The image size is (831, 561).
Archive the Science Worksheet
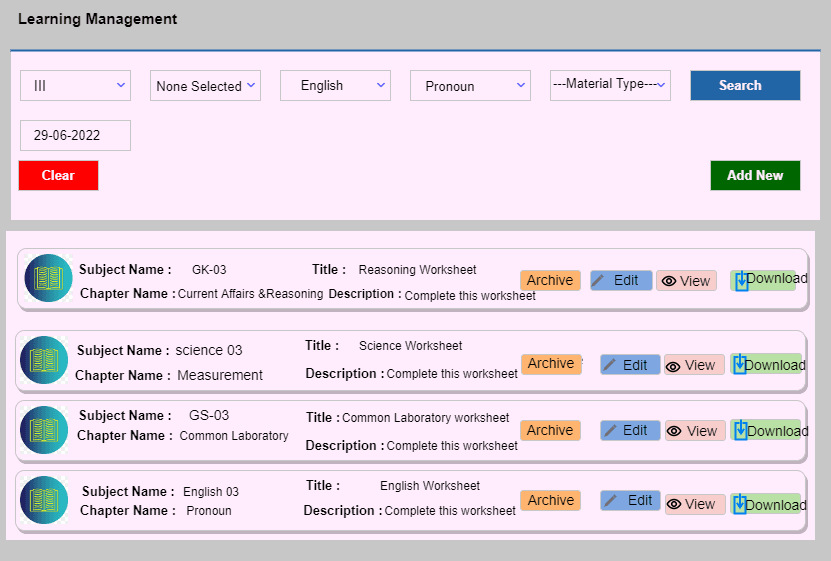pyautogui.click(x=551, y=364)
